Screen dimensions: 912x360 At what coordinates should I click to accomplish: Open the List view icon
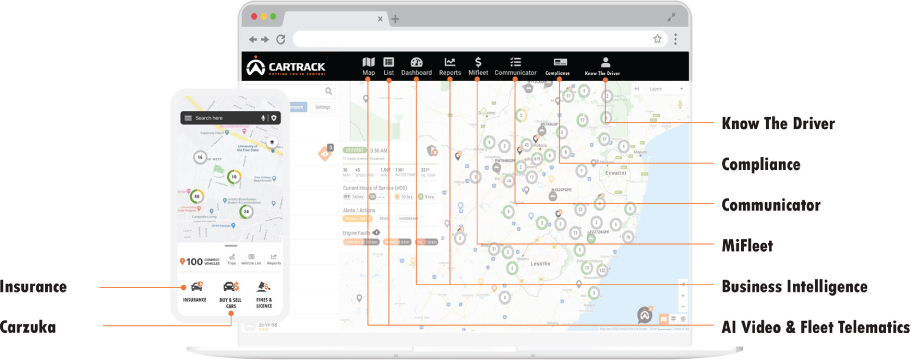click(389, 62)
